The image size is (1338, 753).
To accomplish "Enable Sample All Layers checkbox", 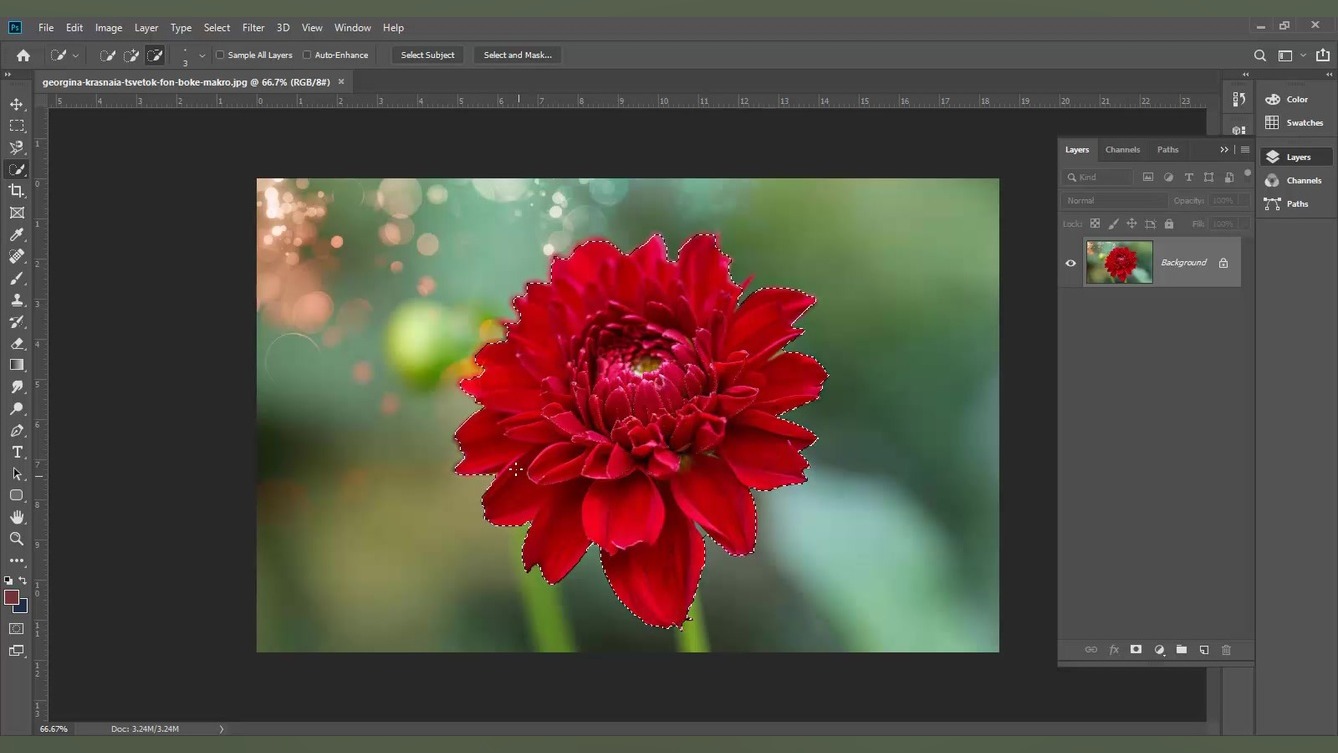I will point(221,55).
